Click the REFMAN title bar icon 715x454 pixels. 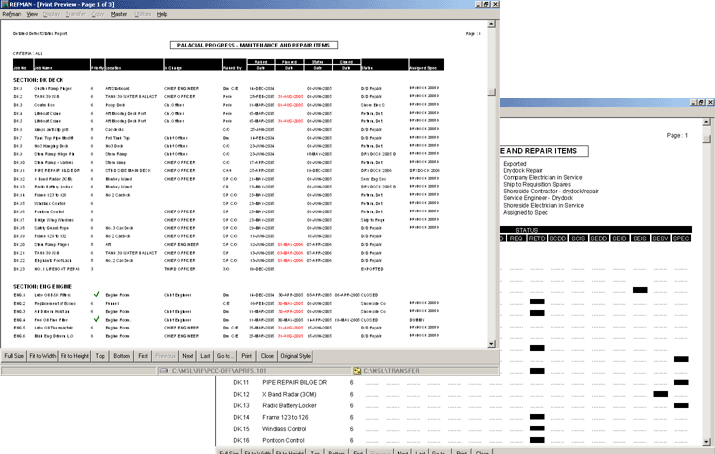point(5,5)
